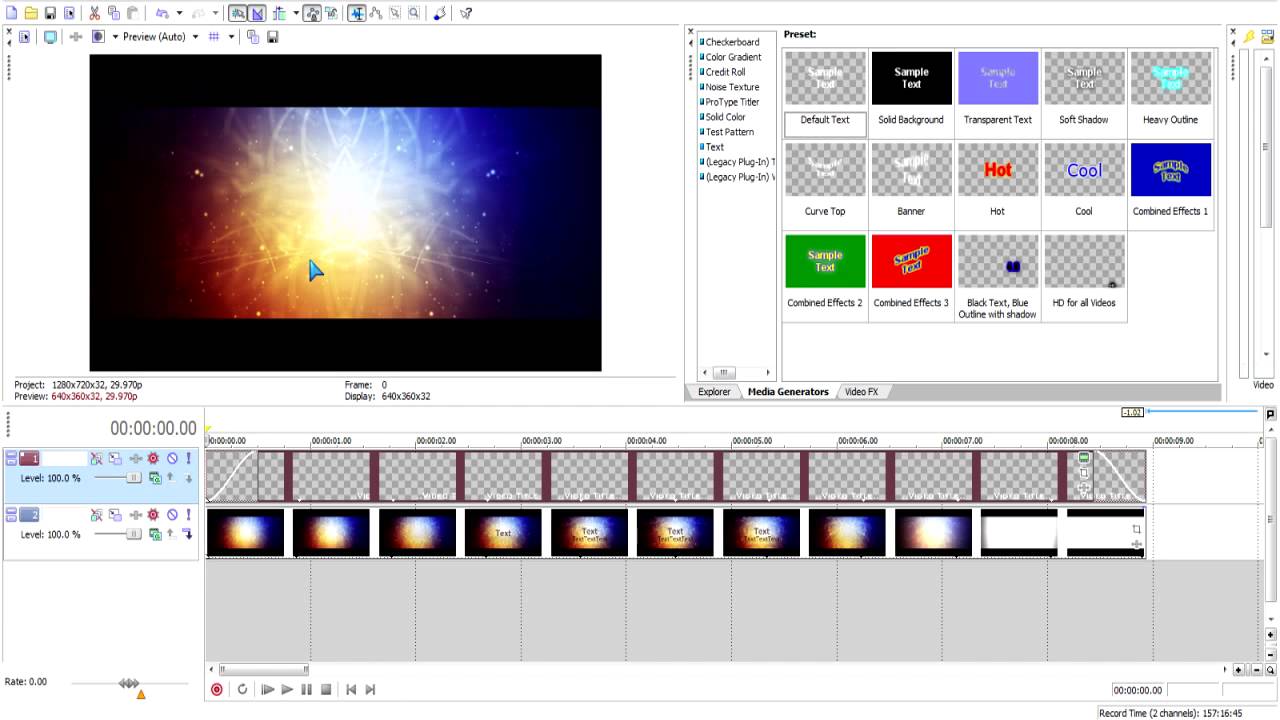Screen dimensions: 1280x720
Task: Switch to the Explorer tab
Action: pyautogui.click(x=714, y=392)
